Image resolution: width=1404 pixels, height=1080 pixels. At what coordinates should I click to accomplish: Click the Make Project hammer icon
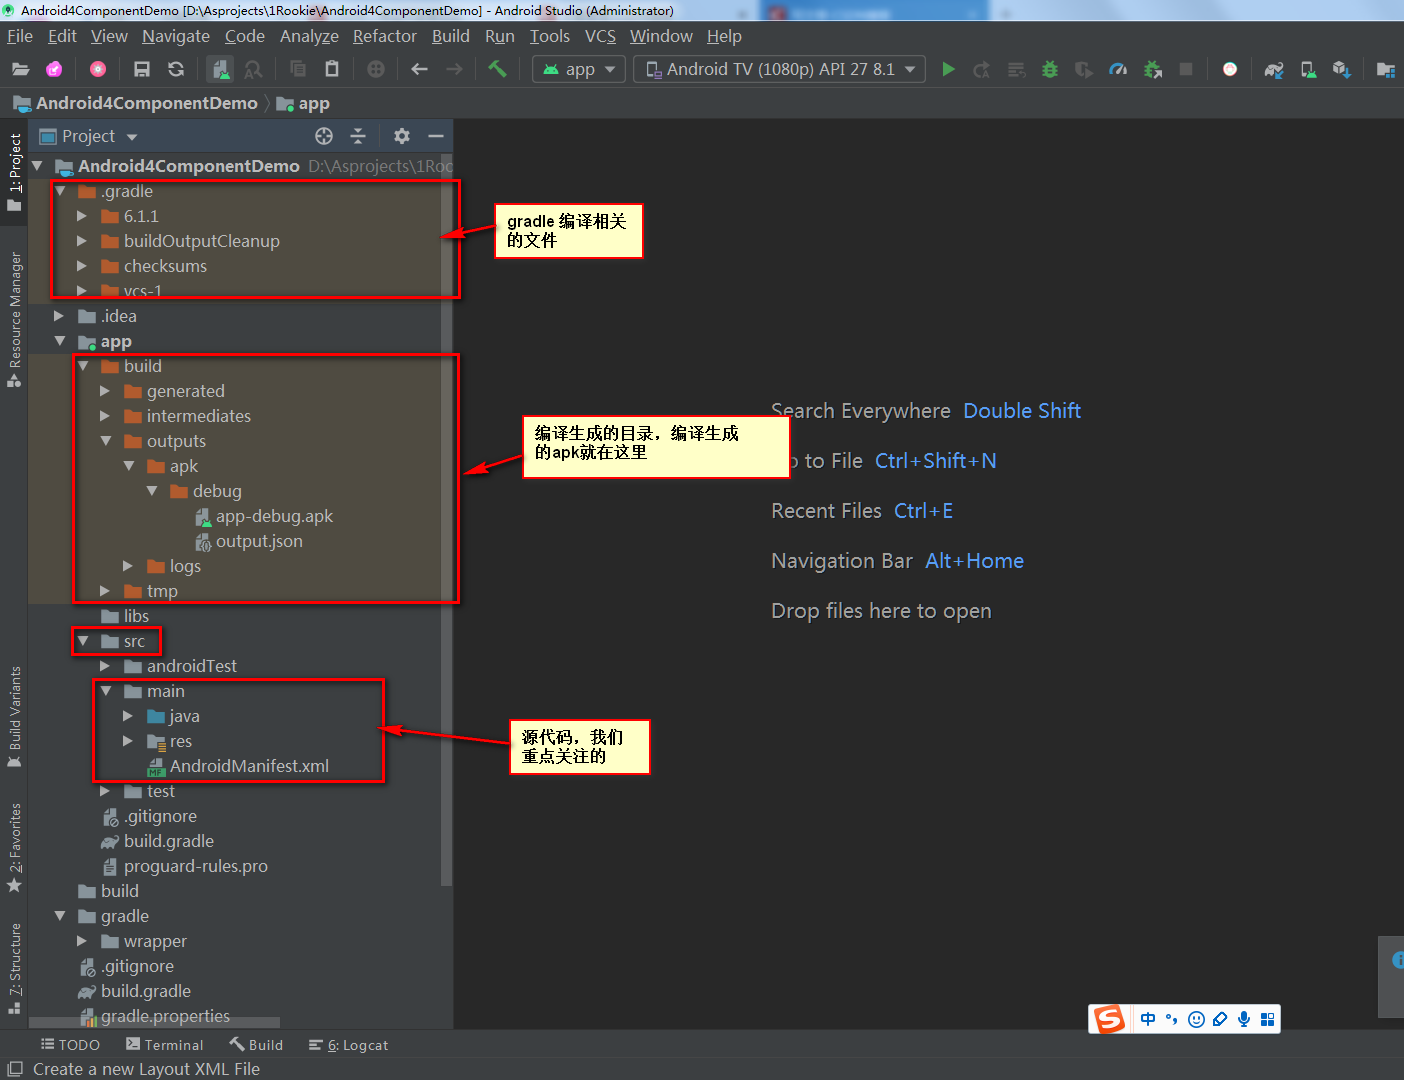(497, 69)
